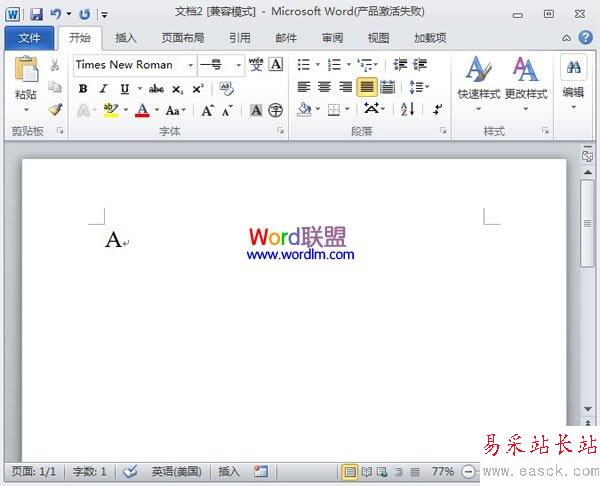Viewport: 600px width, 486px height.
Task: Center the paragraph text
Action: click(324, 87)
